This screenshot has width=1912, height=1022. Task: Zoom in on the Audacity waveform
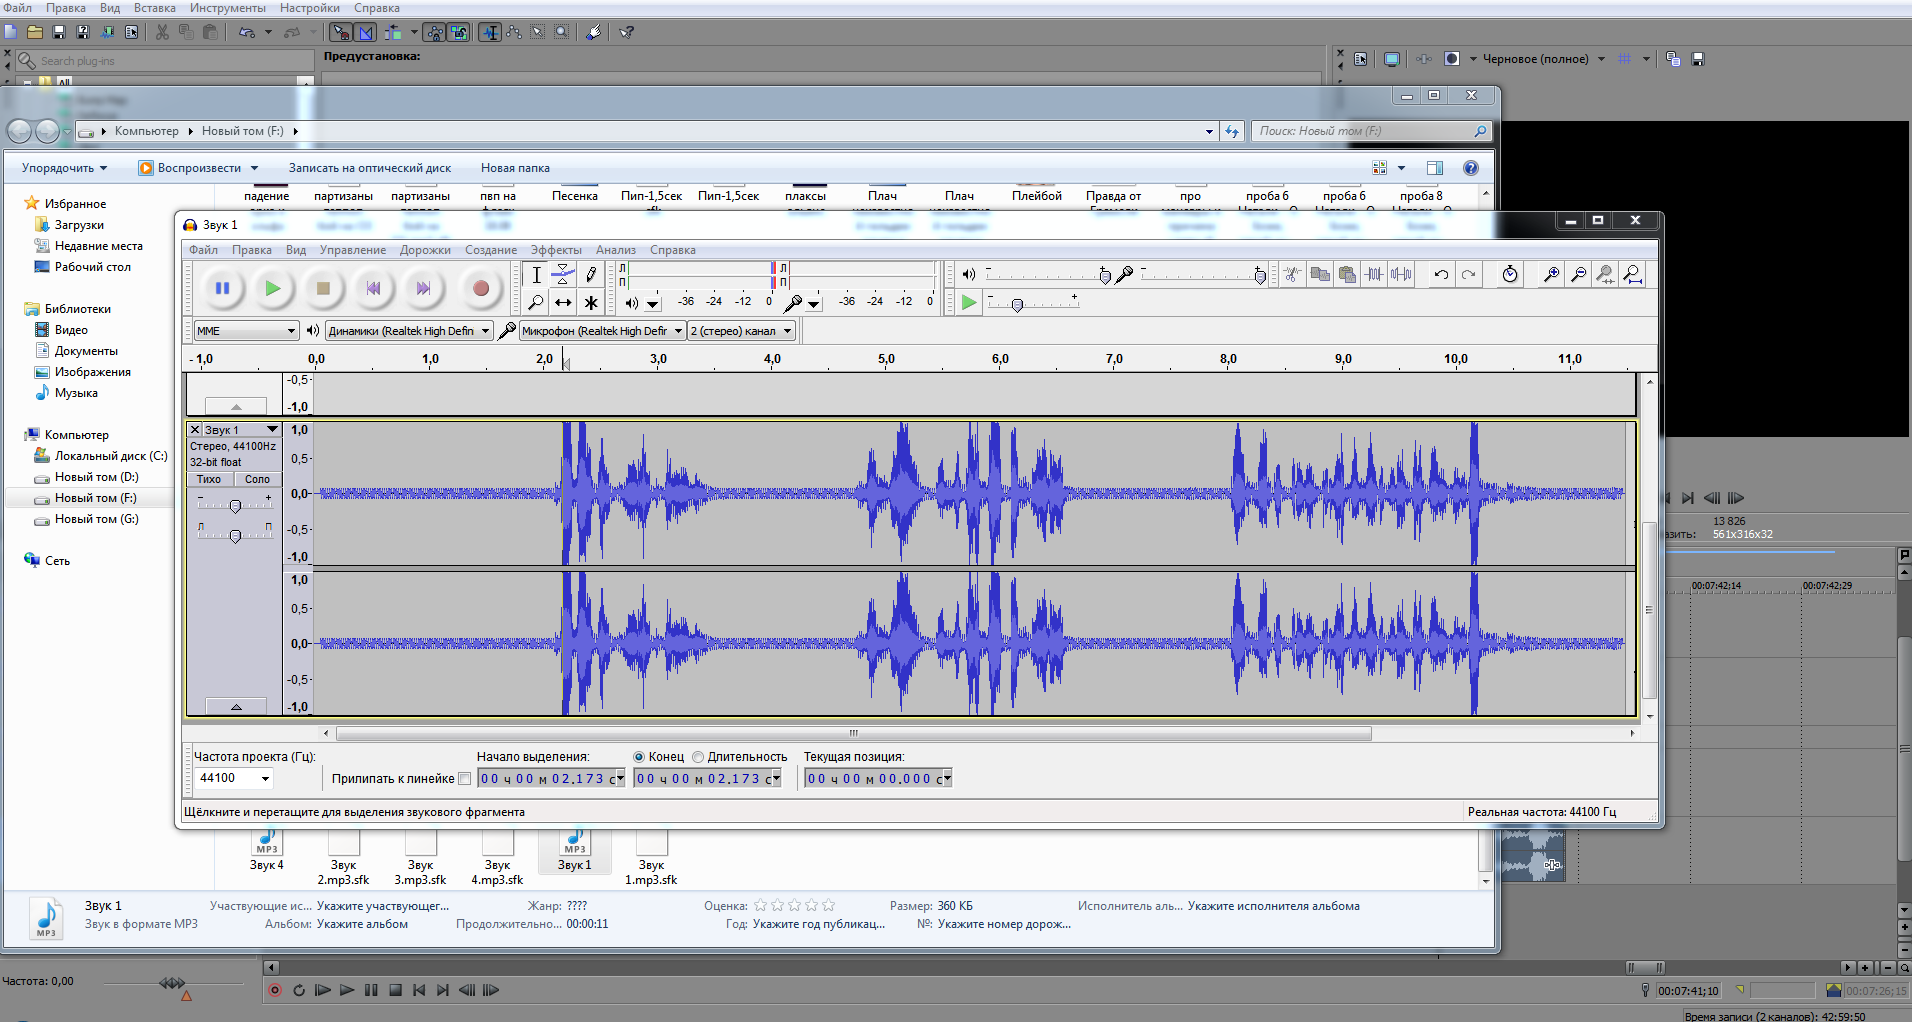point(1551,274)
